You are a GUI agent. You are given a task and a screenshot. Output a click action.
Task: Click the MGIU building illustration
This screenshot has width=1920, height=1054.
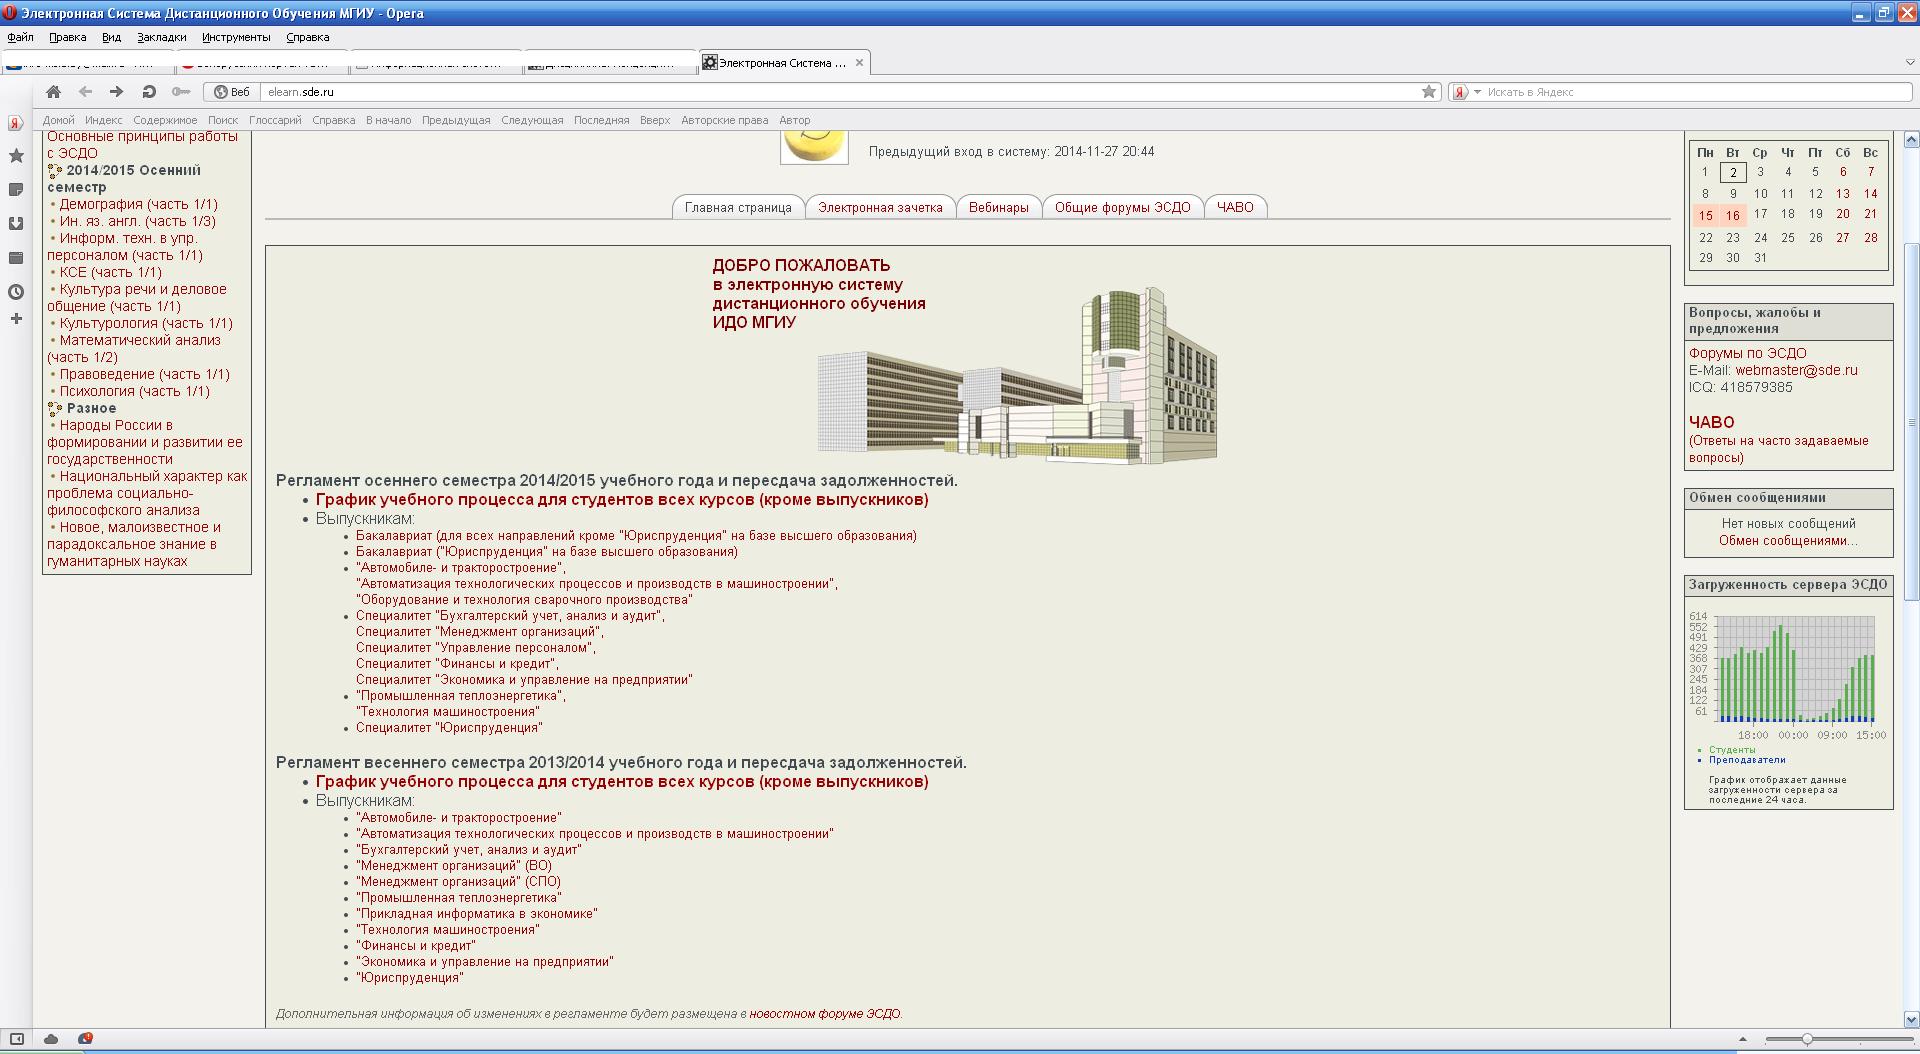point(1017,376)
